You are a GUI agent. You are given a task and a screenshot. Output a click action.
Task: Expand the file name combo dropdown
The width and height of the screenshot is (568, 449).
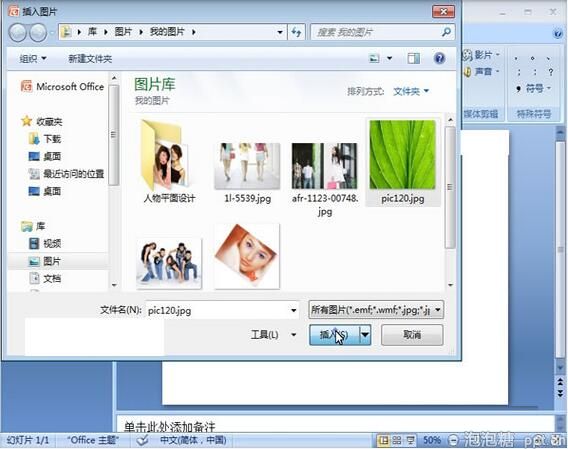coord(293,311)
